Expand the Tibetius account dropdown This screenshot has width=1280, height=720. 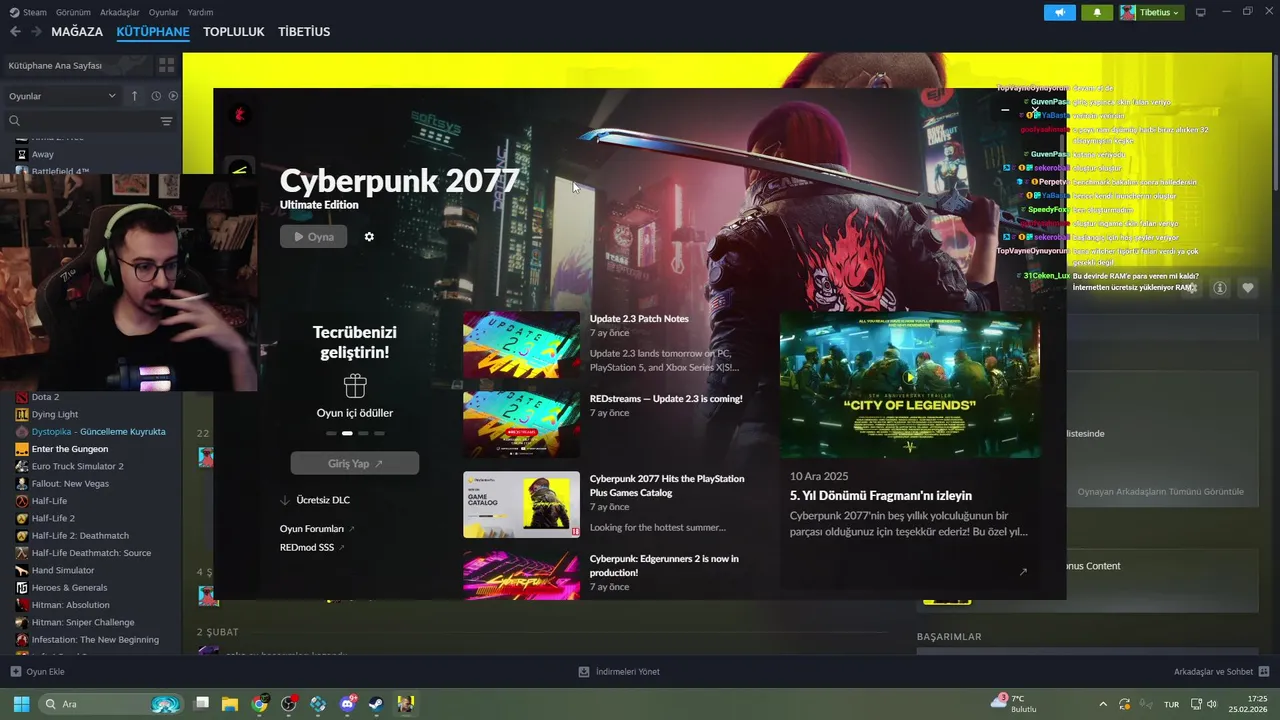[x=1151, y=12]
